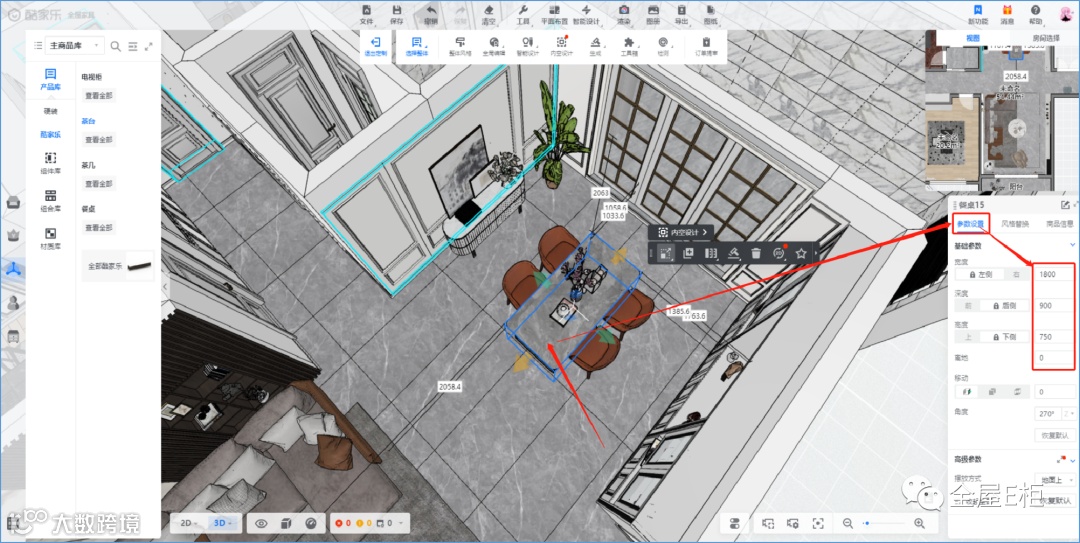1080x543 pixels.
Task: Switch to the 参数设置 tab
Action: click(970, 224)
